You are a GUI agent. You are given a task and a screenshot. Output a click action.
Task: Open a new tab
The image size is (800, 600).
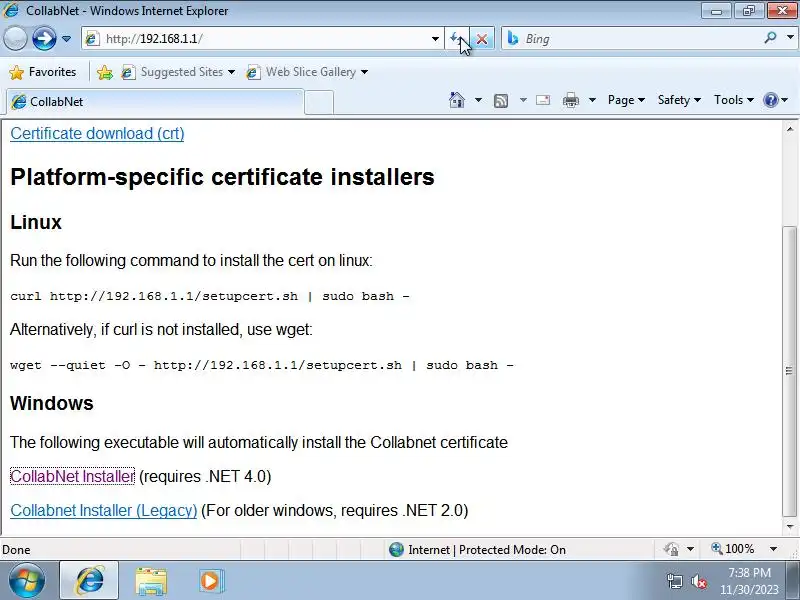point(319,102)
